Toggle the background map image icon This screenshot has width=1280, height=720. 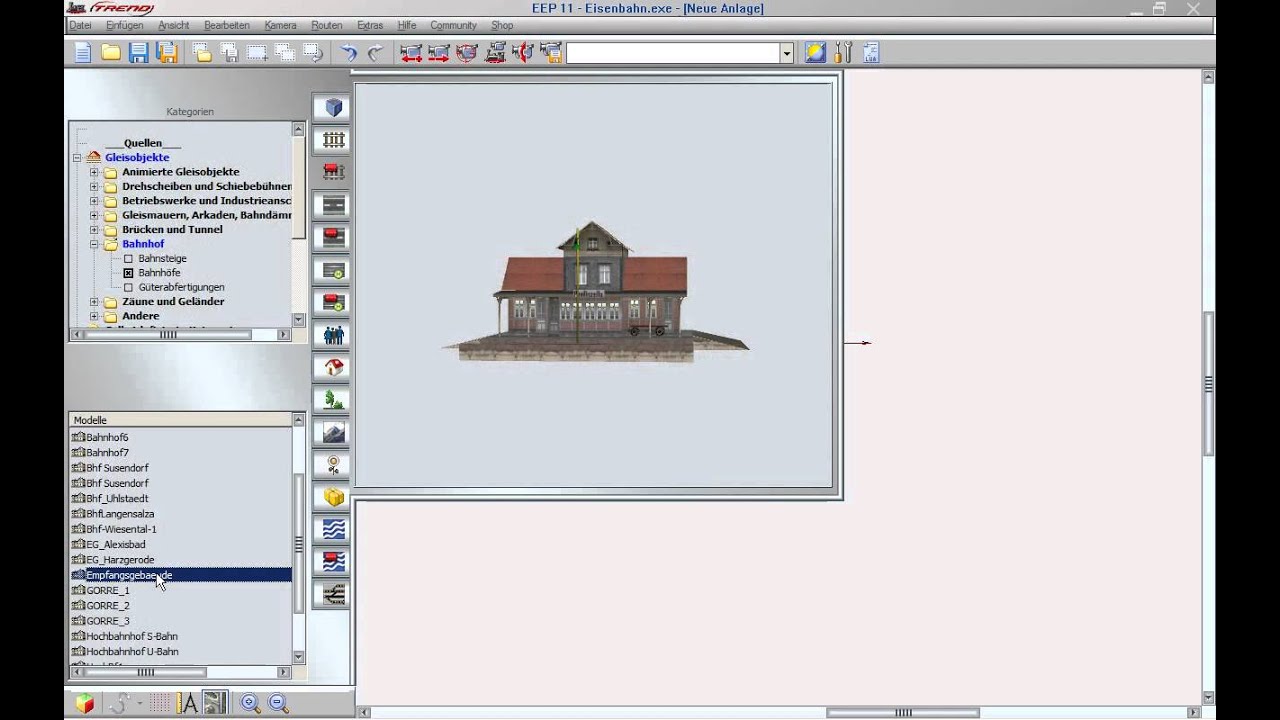coord(215,703)
